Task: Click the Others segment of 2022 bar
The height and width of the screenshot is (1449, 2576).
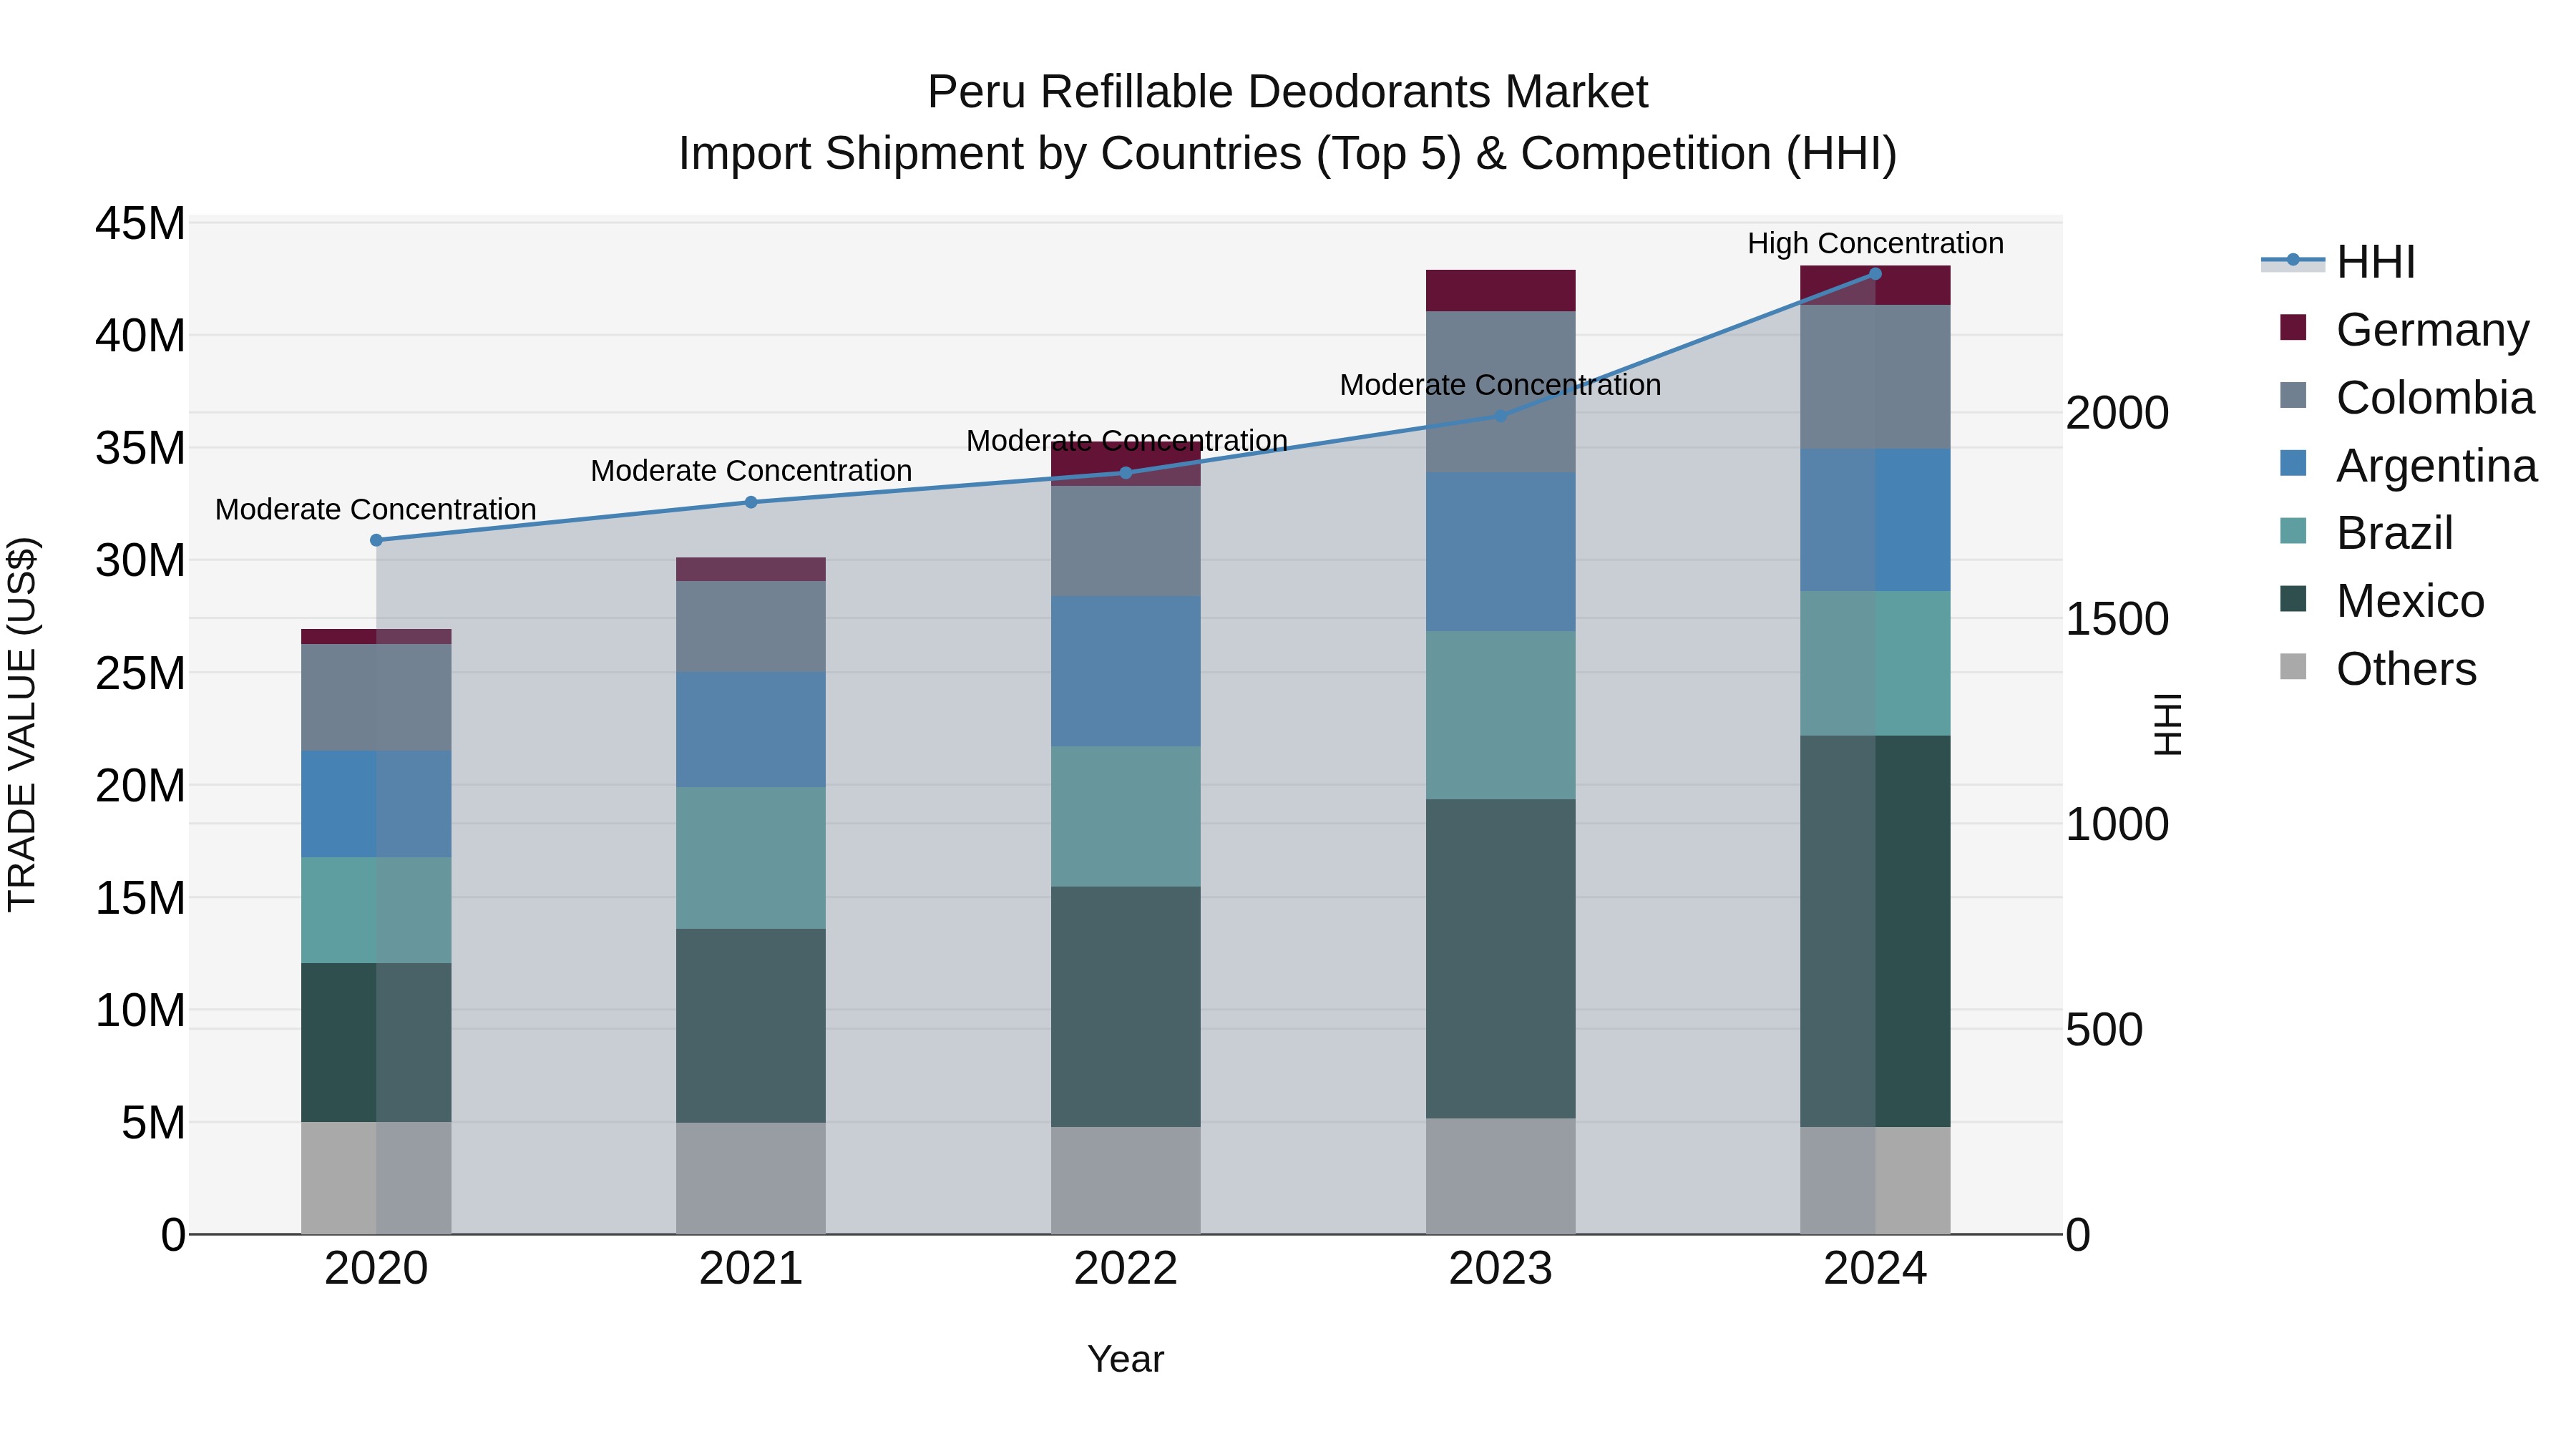Action: pos(1126,1181)
